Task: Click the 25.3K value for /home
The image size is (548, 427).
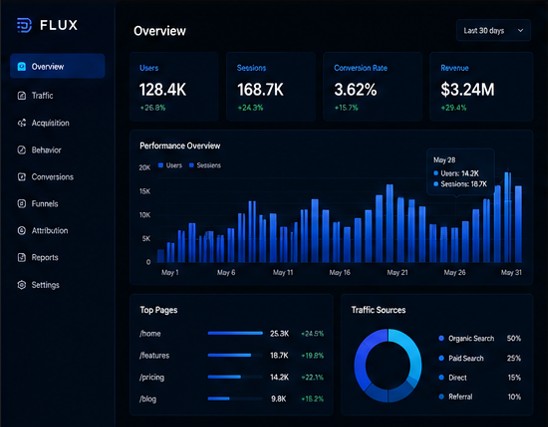Action: [280, 334]
